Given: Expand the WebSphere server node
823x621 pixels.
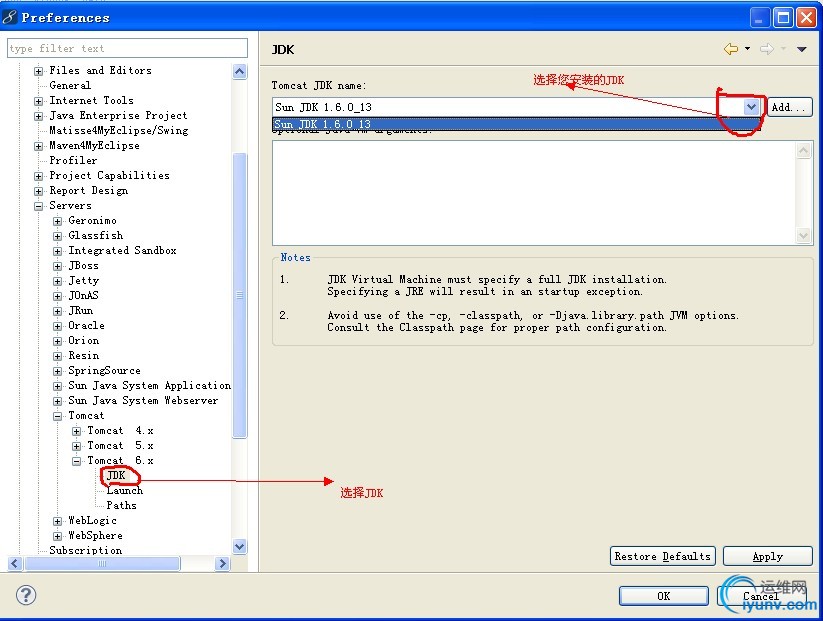Looking at the screenshot, I should [x=57, y=536].
